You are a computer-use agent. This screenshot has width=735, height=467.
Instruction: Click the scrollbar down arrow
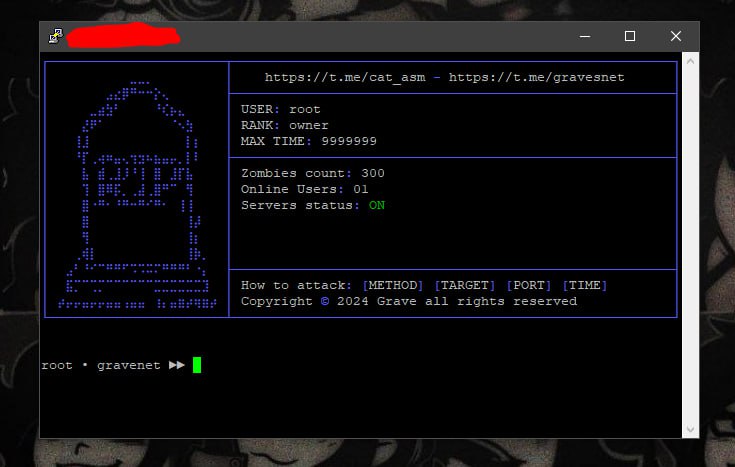(689, 428)
